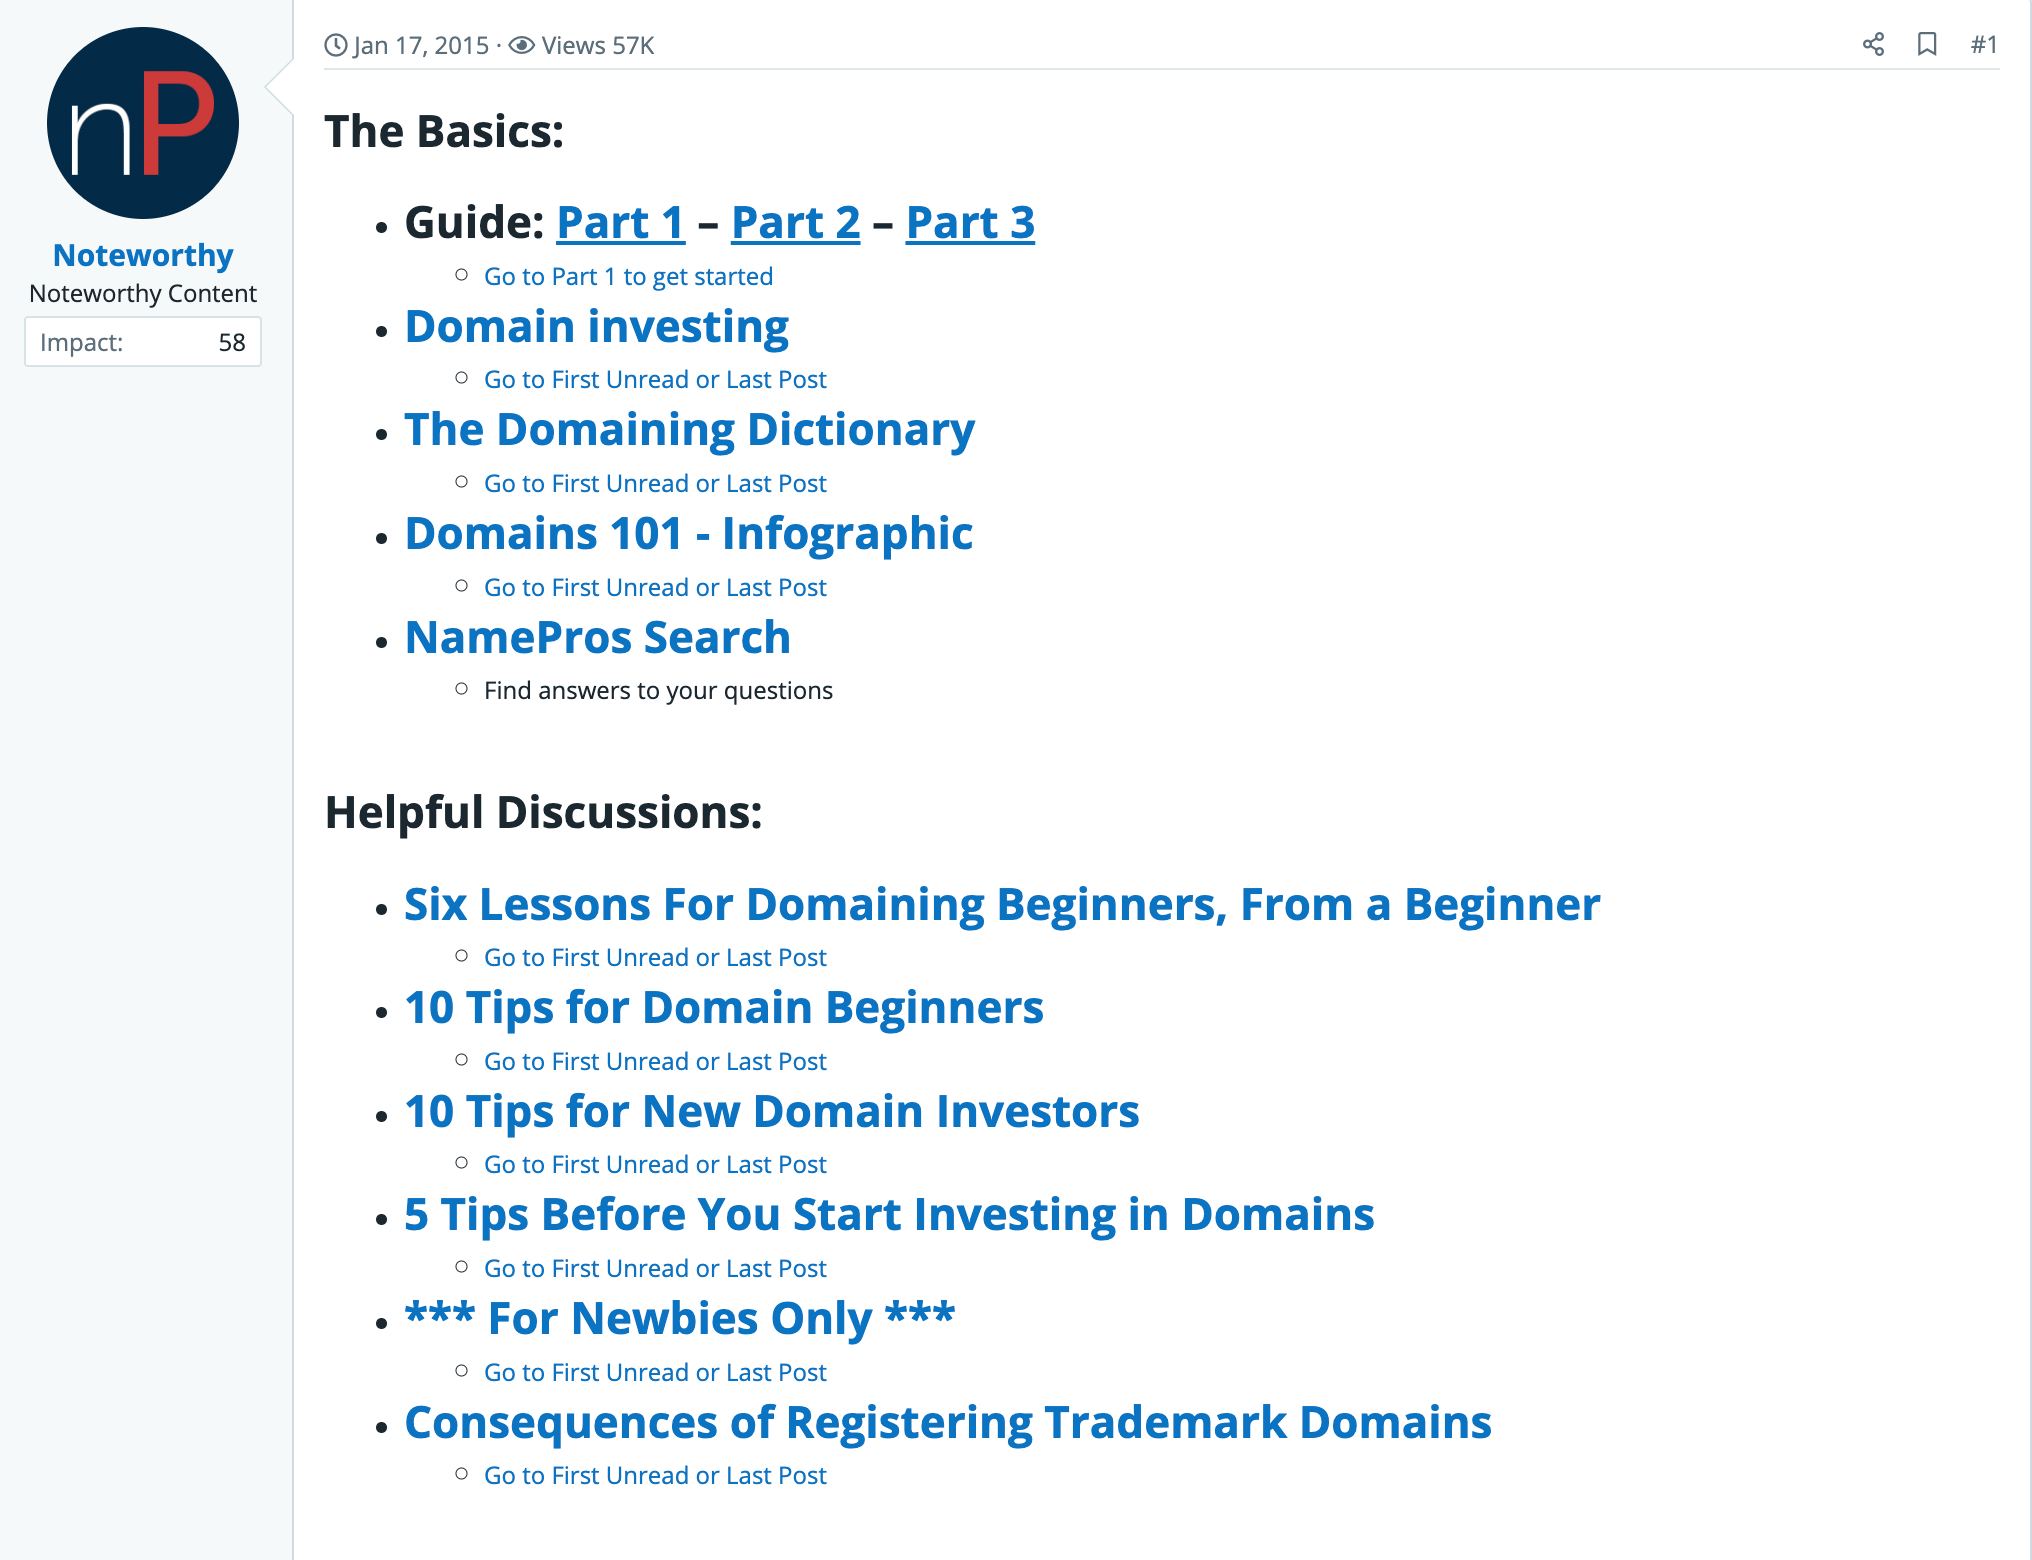Click the share icon in the toolbar
Viewport: 2032px width, 1560px height.
tap(1871, 43)
